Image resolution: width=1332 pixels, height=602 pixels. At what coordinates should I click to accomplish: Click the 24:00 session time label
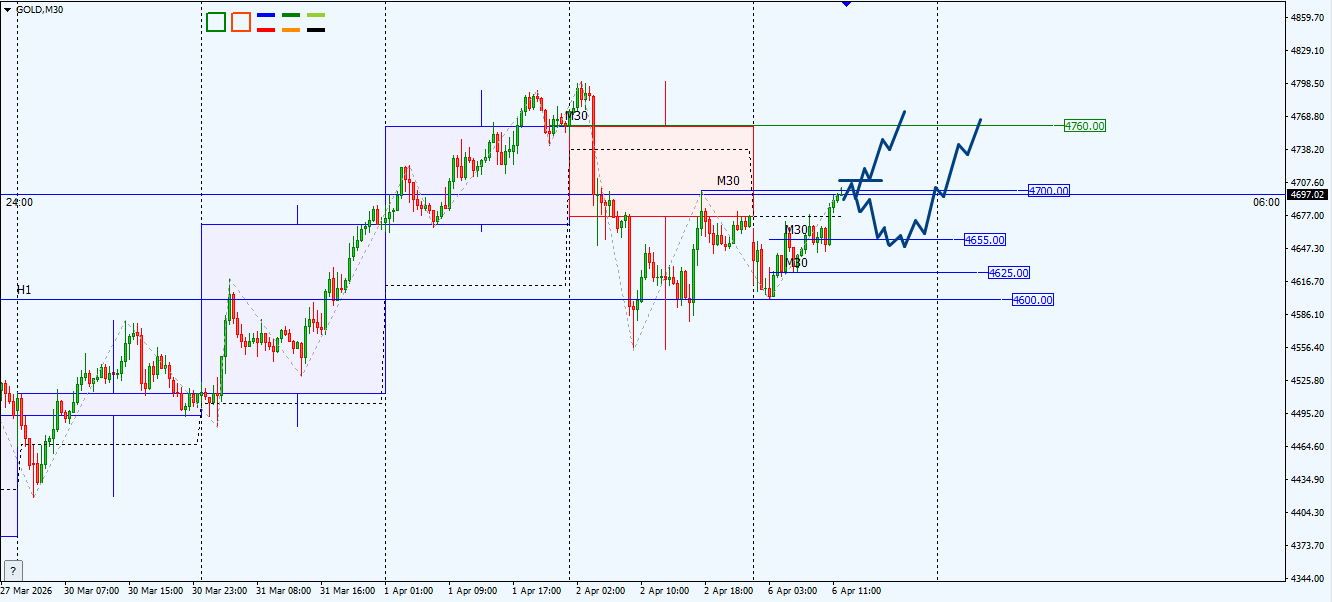(19, 202)
